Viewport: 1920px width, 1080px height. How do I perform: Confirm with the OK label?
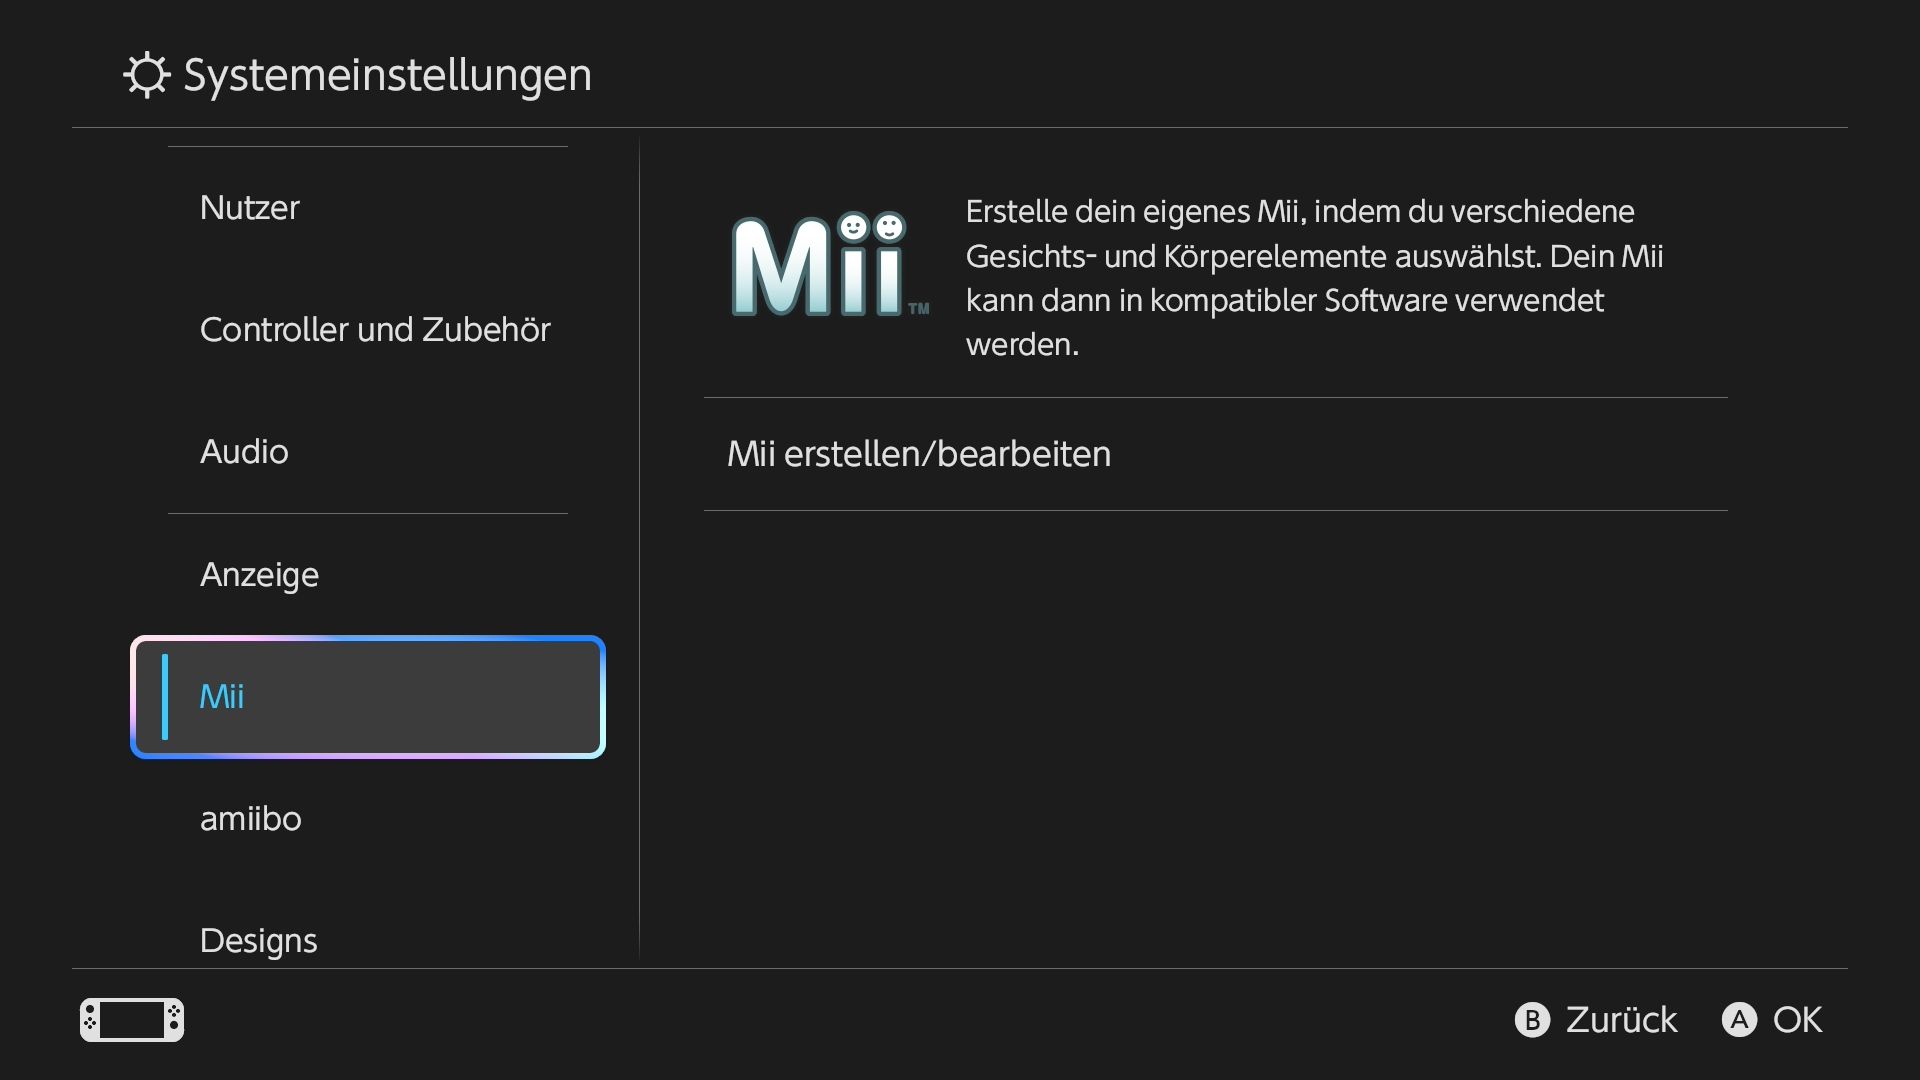click(1797, 1020)
